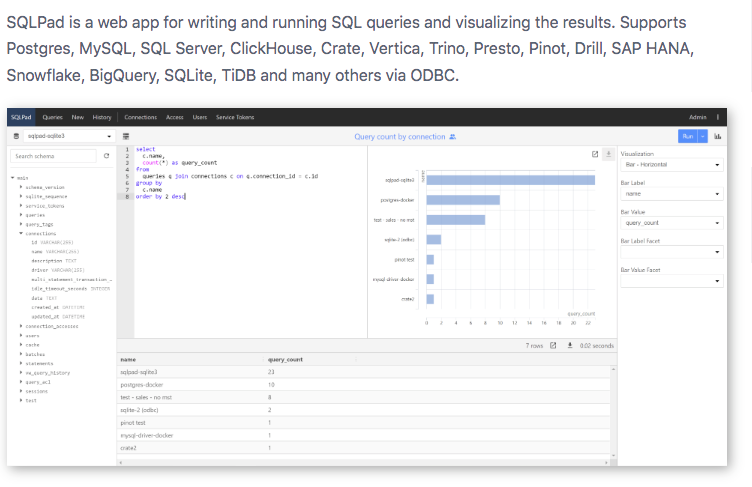Open chart in new window icon
The image size is (752, 487).
pyautogui.click(x=595, y=154)
